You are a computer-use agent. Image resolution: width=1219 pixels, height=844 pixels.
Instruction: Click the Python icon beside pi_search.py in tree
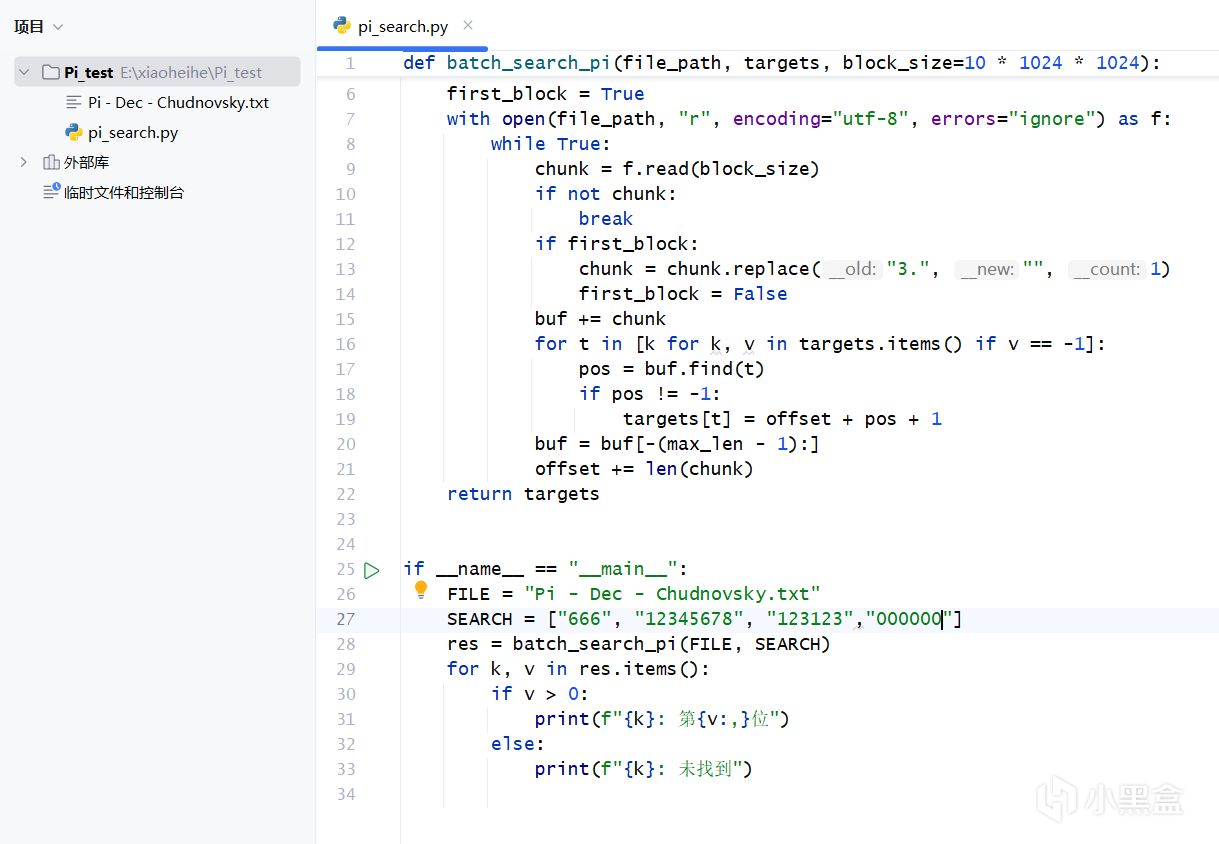(73, 132)
